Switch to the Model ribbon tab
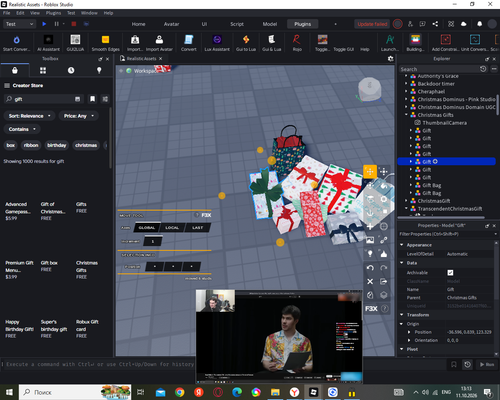 tap(270, 24)
